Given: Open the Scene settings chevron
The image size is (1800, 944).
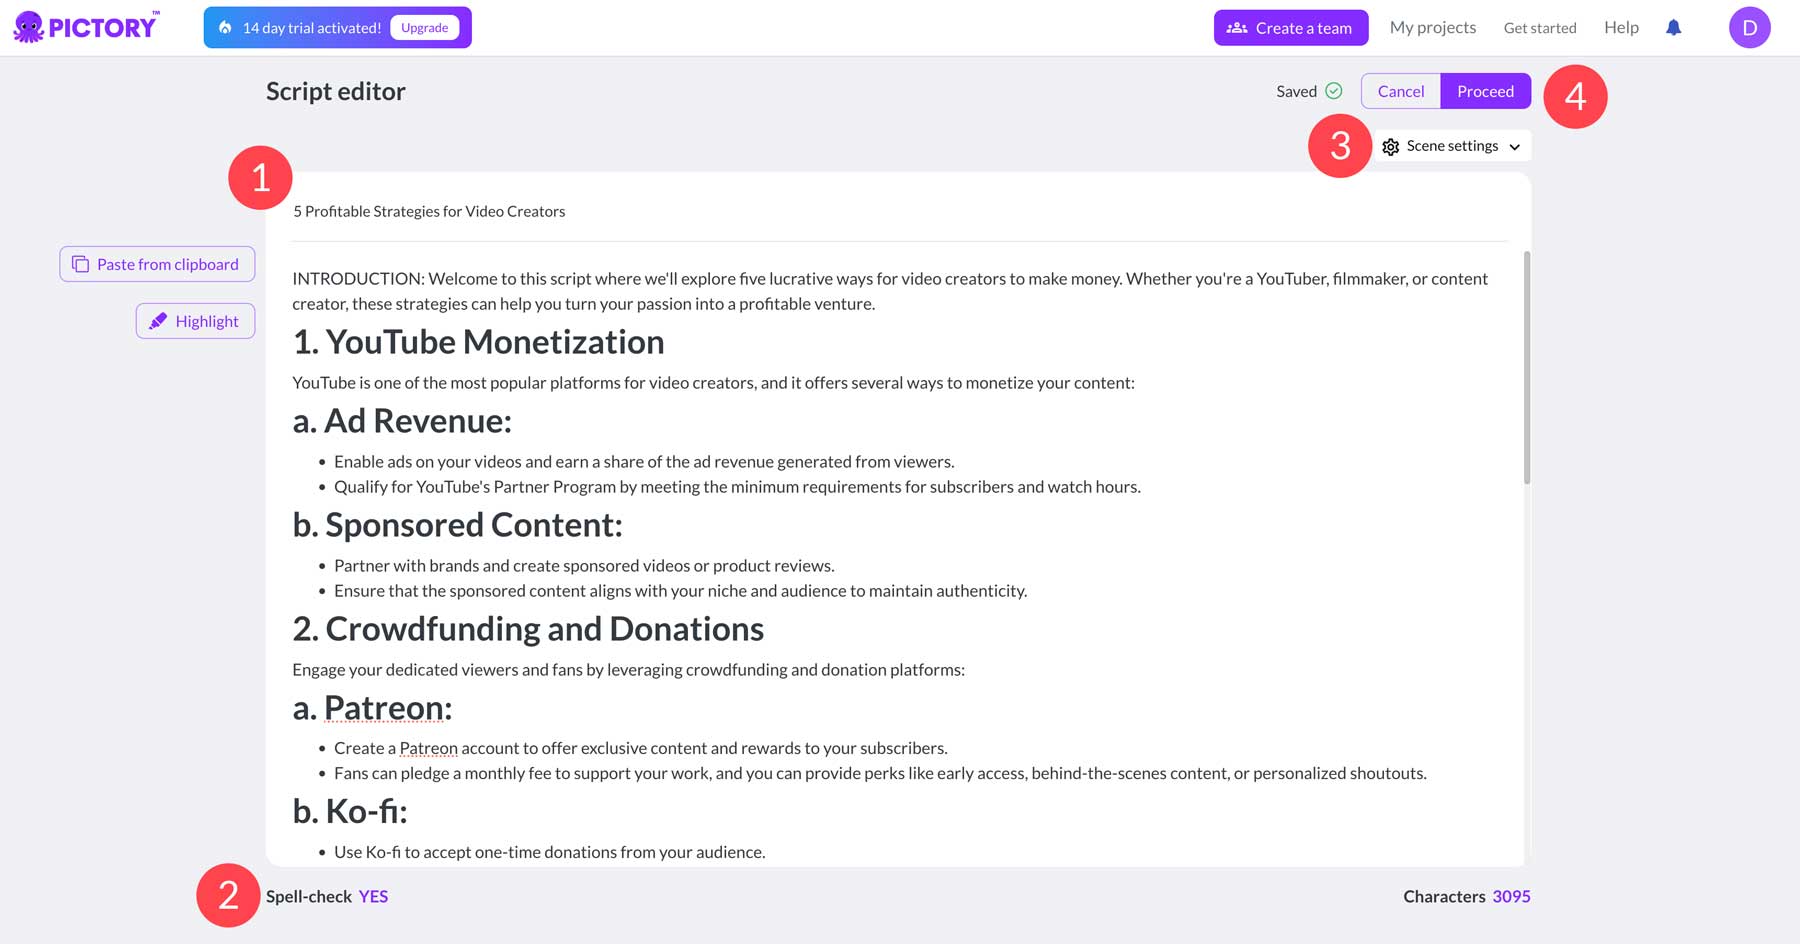Looking at the screenshot, I should [x=1514, y=146].
